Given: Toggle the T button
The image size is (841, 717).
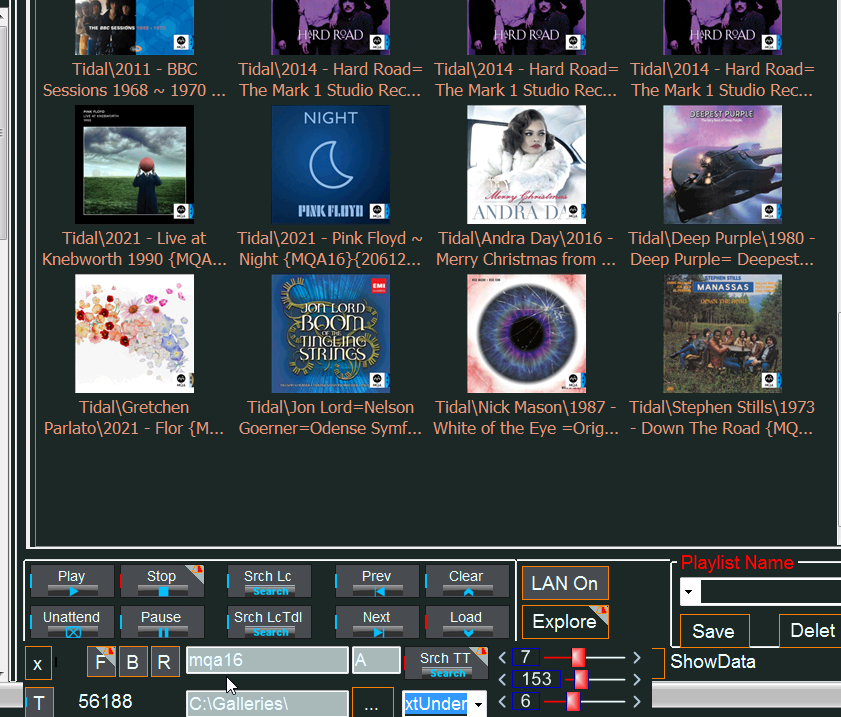Looking at the screenshot, I should [39, 702].
